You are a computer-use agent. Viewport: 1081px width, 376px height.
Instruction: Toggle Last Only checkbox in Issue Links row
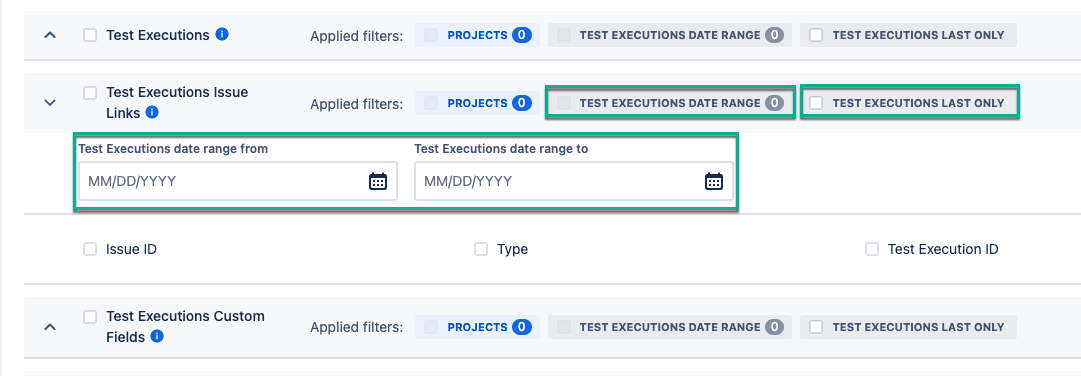816,103
